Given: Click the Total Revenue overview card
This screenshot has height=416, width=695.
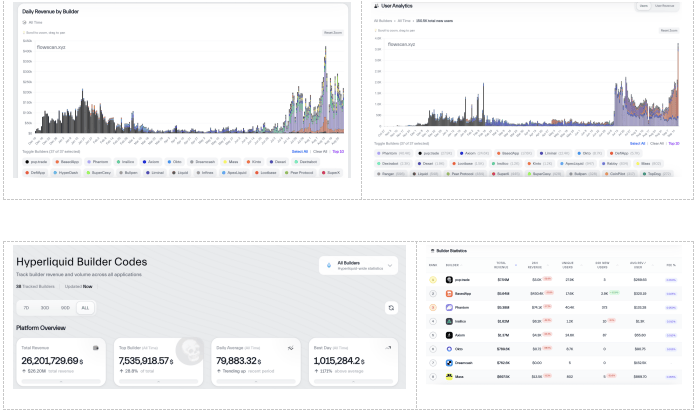Looking at the screenshot, I should click(58, 362).
